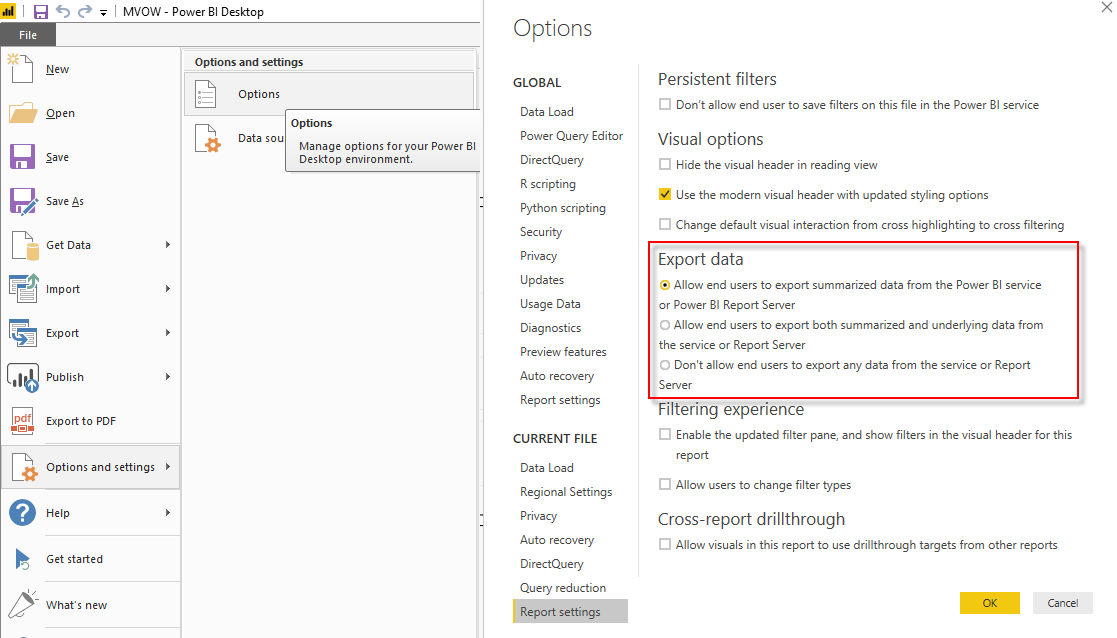
Task: Close the Options dialog with X
Action: coord(1106,7)
